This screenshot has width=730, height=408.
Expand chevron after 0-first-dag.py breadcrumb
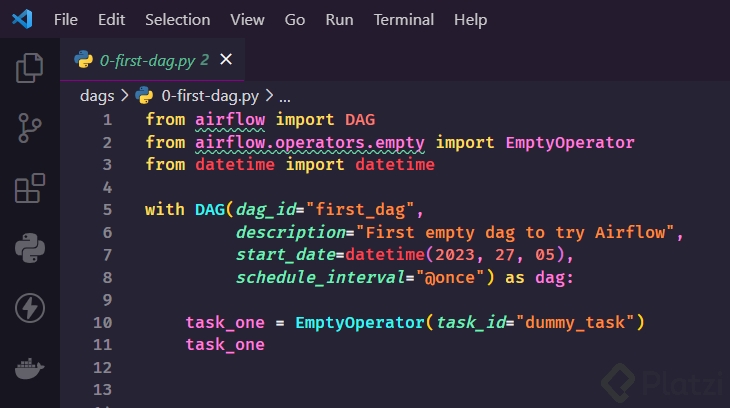pyautogui.click(x=269, y=95)
